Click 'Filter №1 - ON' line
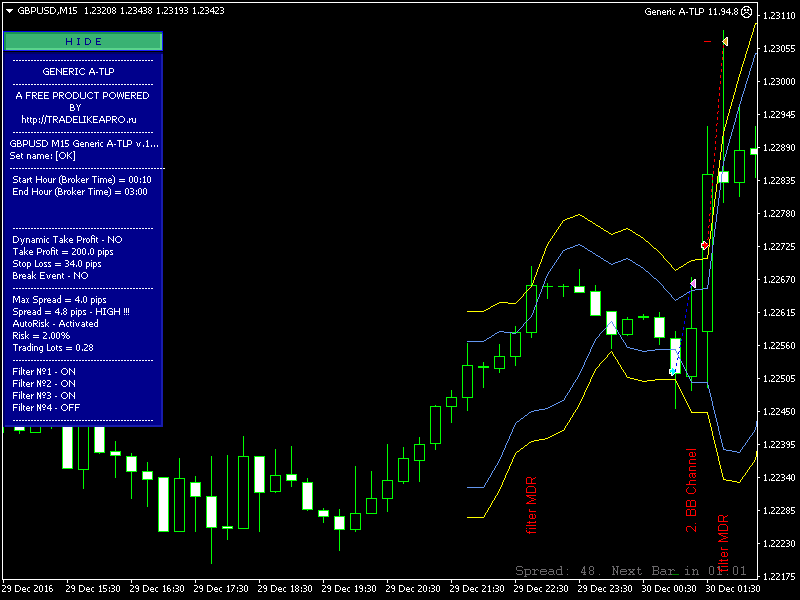 coord(44,371)
